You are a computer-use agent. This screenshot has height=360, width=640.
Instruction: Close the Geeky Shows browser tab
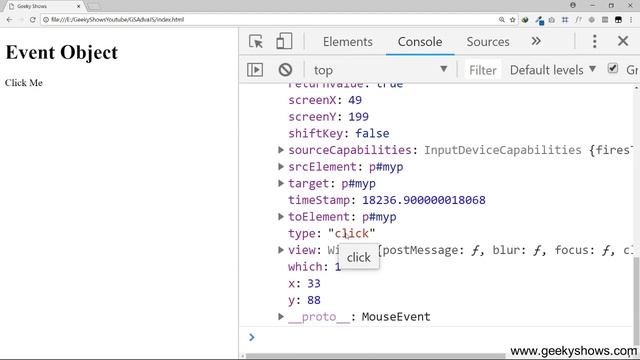point(78,6)
